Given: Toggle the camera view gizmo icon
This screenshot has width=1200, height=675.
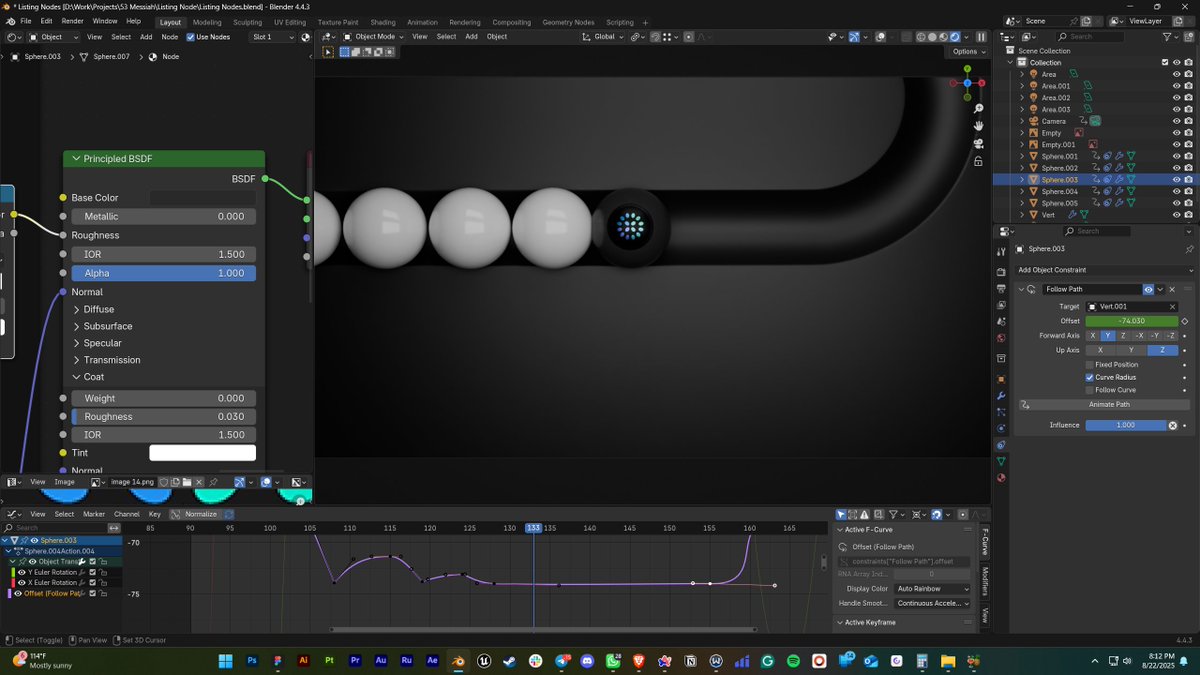Looking at the screenshot, I should tap(978, 144).
